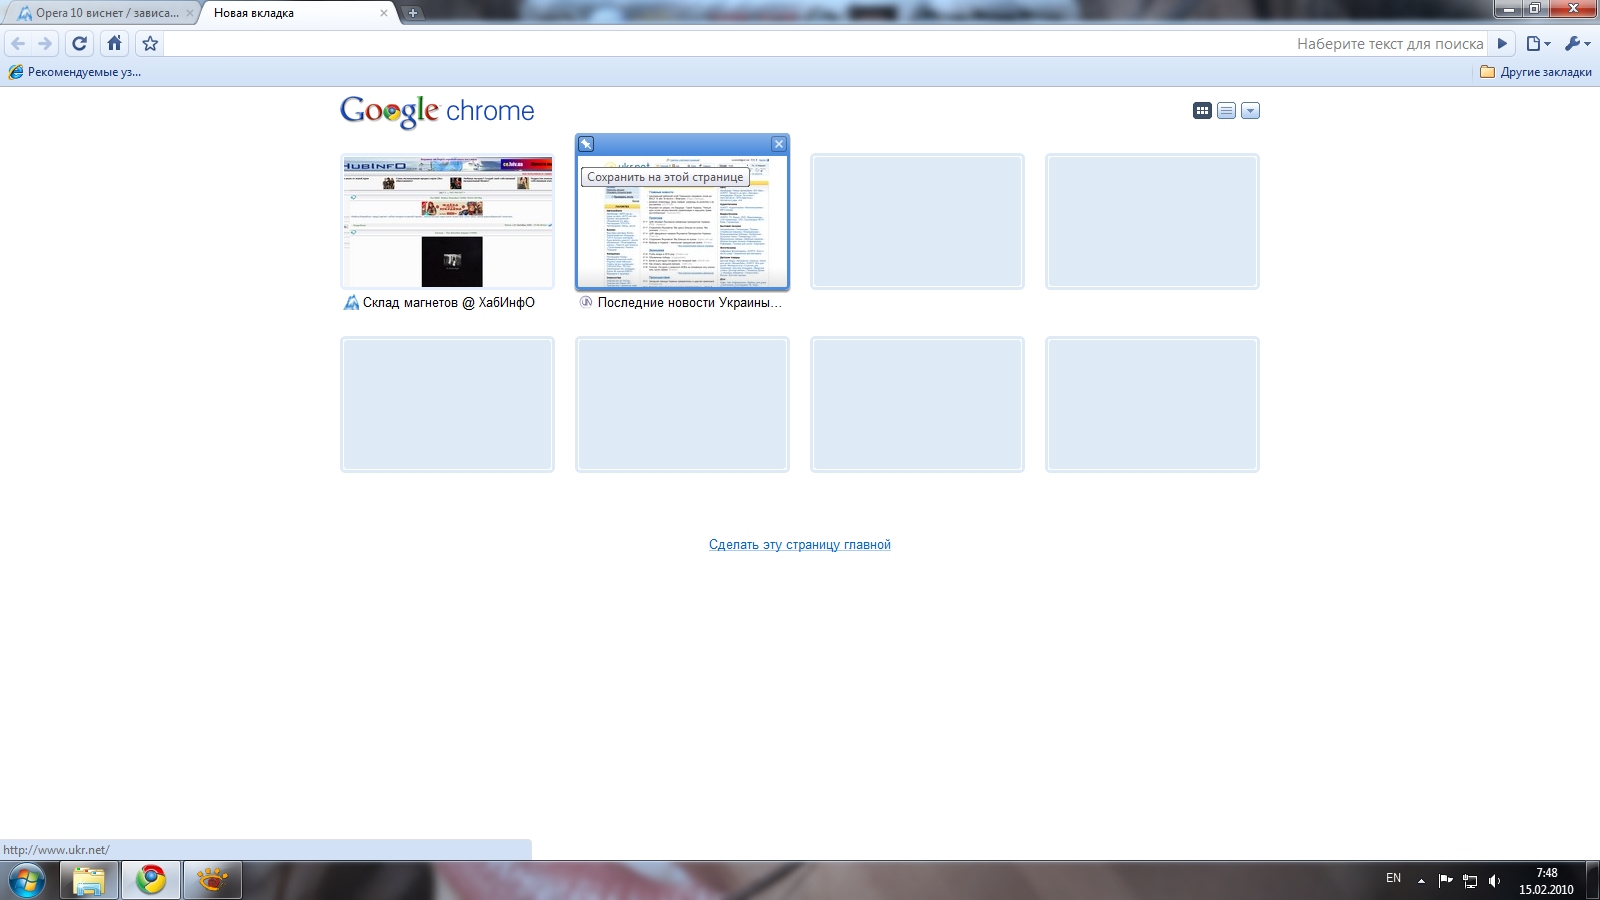Switch to thumbnail grid view
Image resolution: width=1600 pixels, height=900 pixels.
(x=1202, y=110)
